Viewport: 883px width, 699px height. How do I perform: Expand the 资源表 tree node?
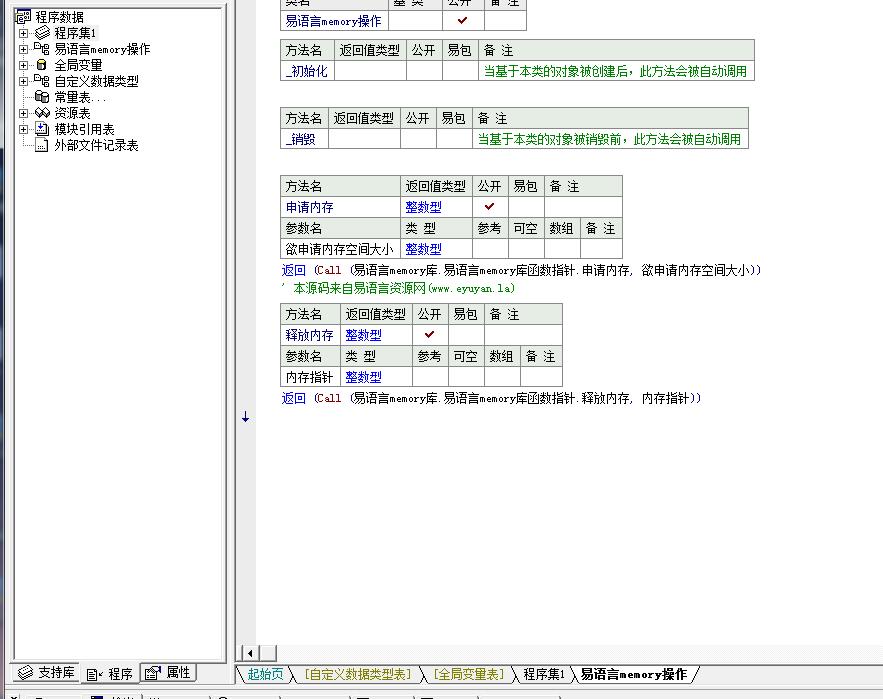point(23,113)
